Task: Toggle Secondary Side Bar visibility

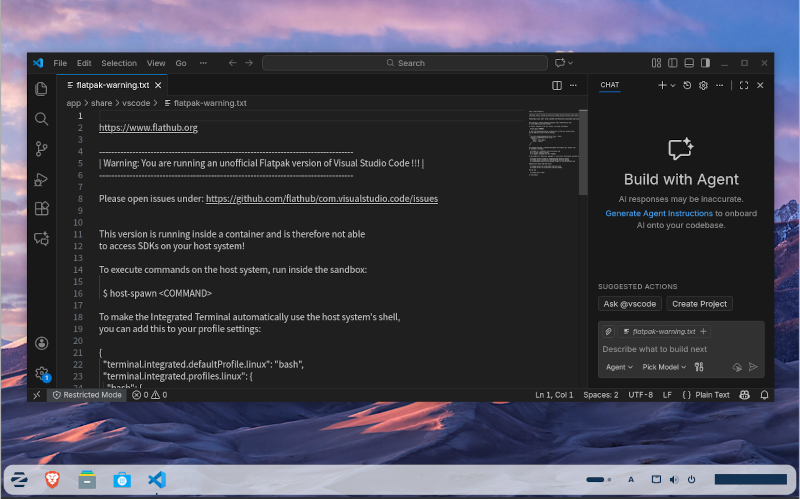Action: click(706, 63)
